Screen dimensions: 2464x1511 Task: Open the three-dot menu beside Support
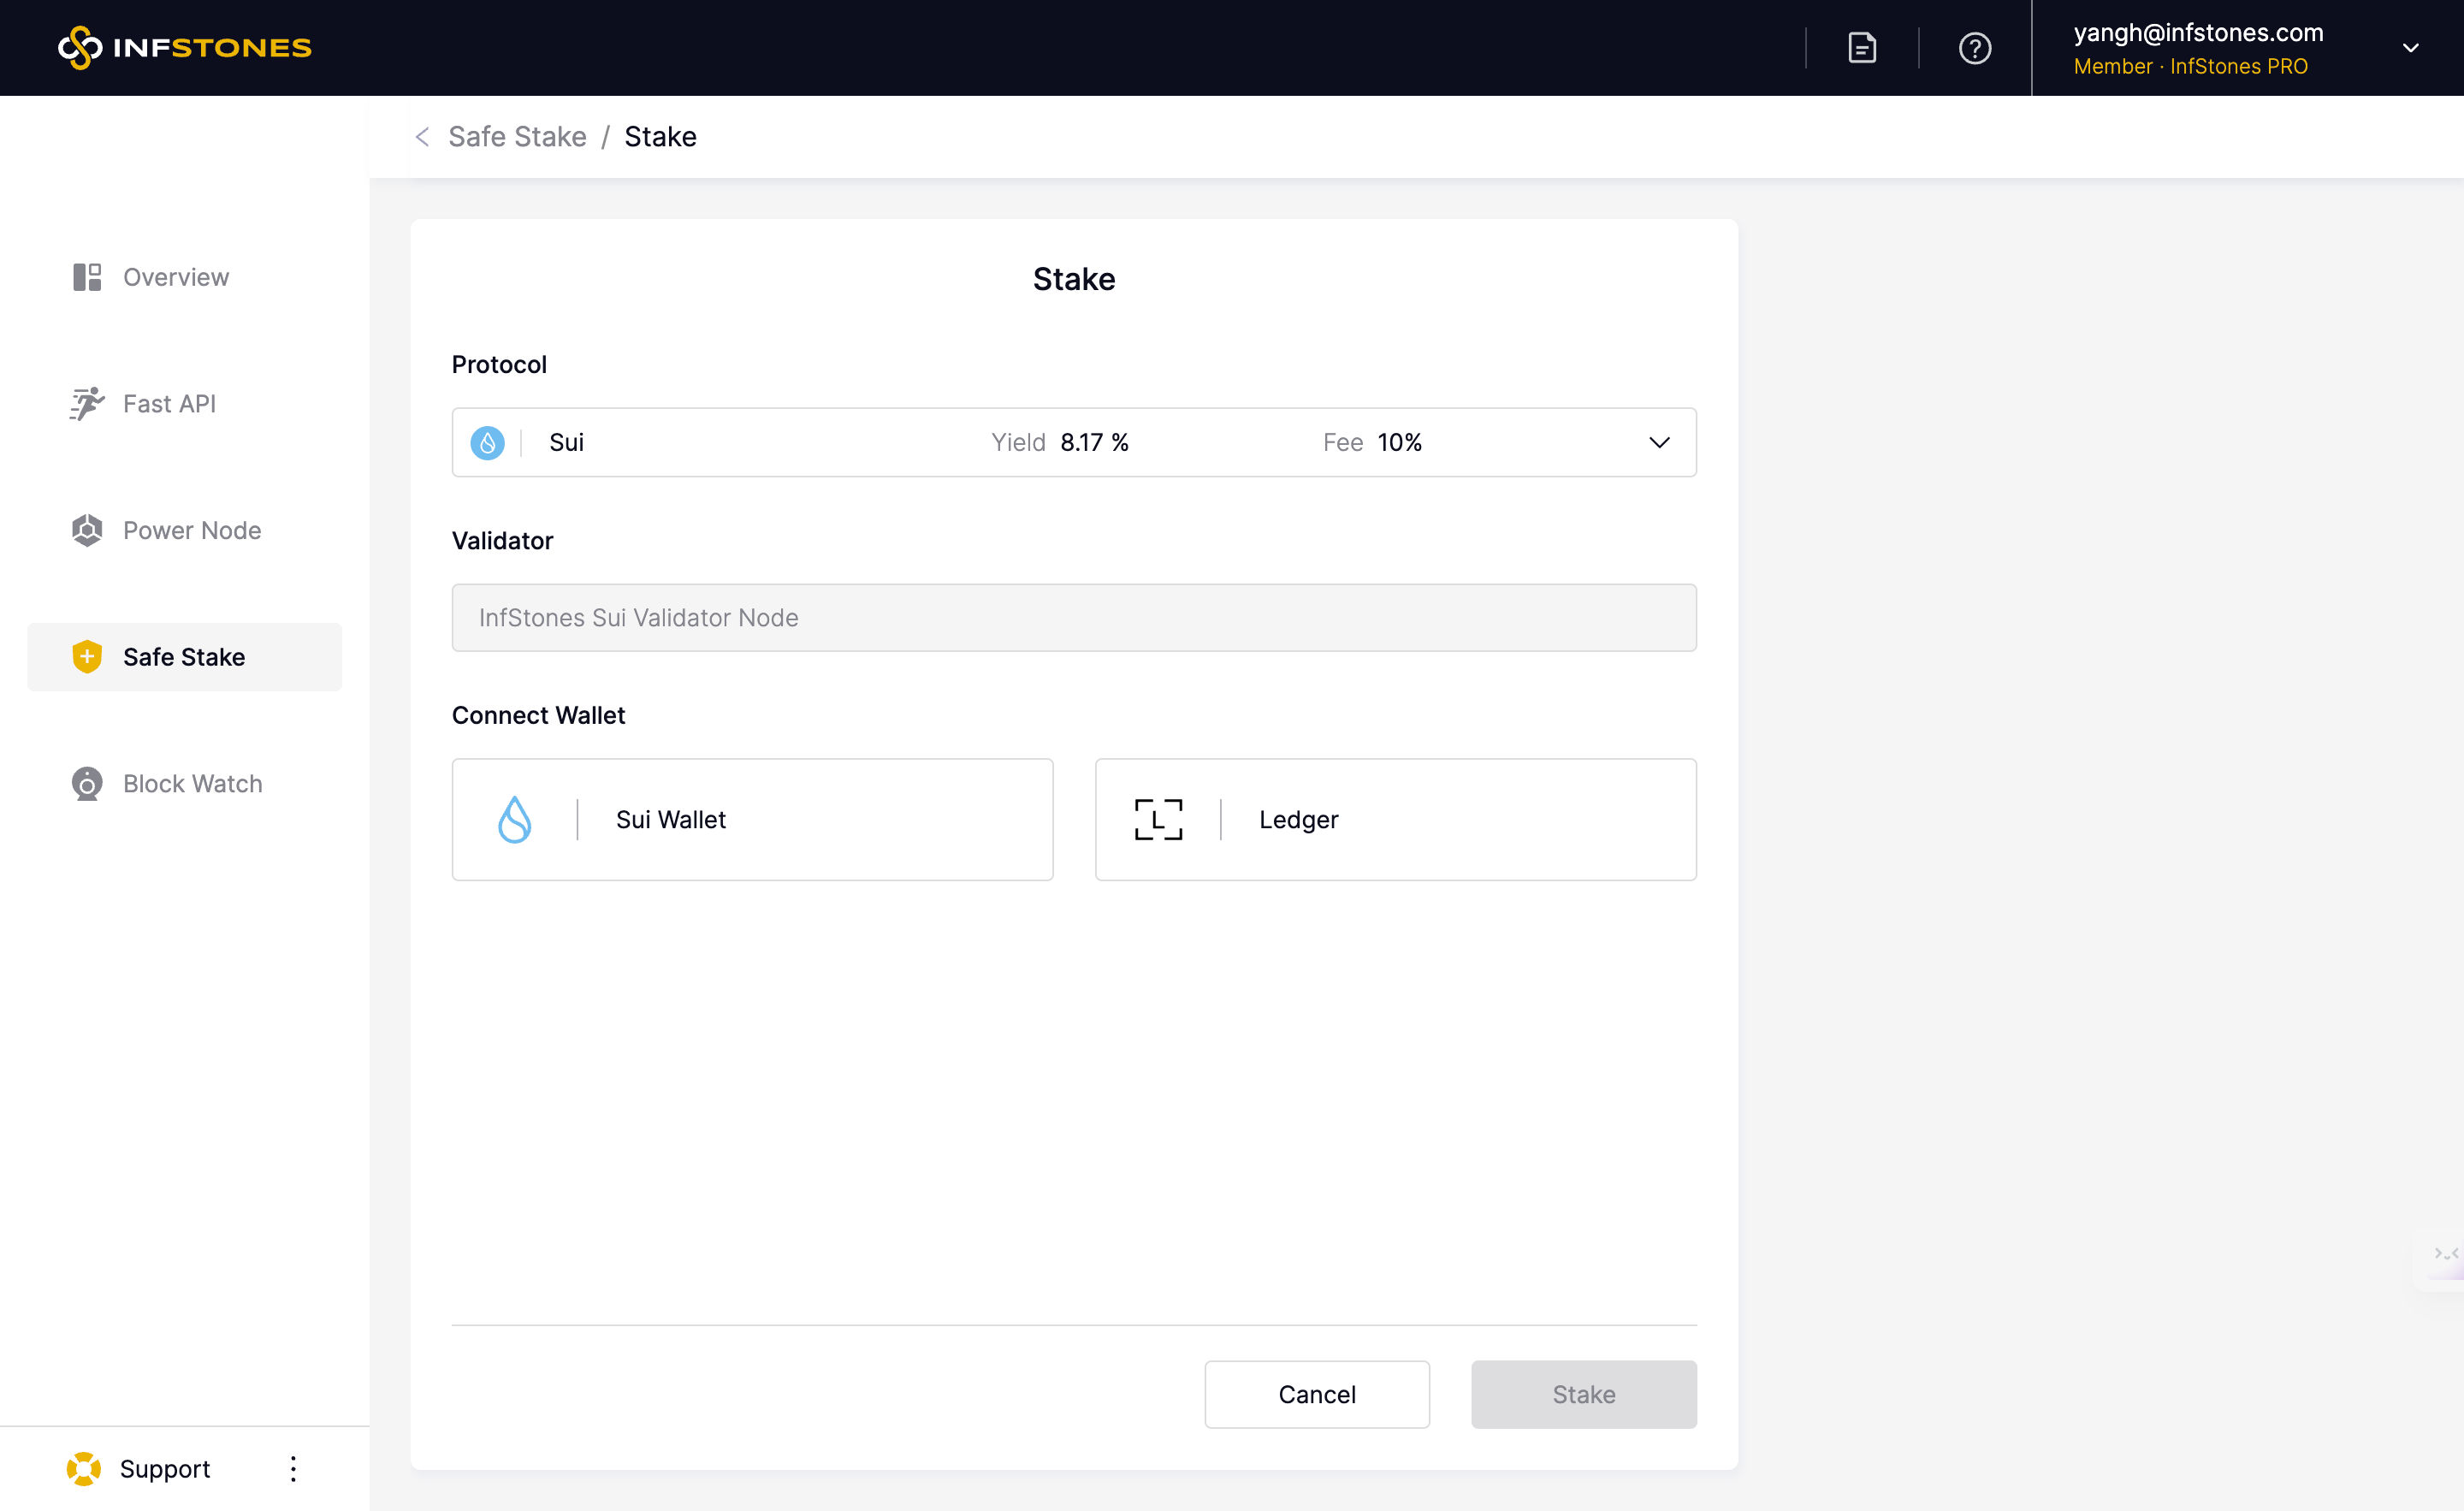point(293,1468)
